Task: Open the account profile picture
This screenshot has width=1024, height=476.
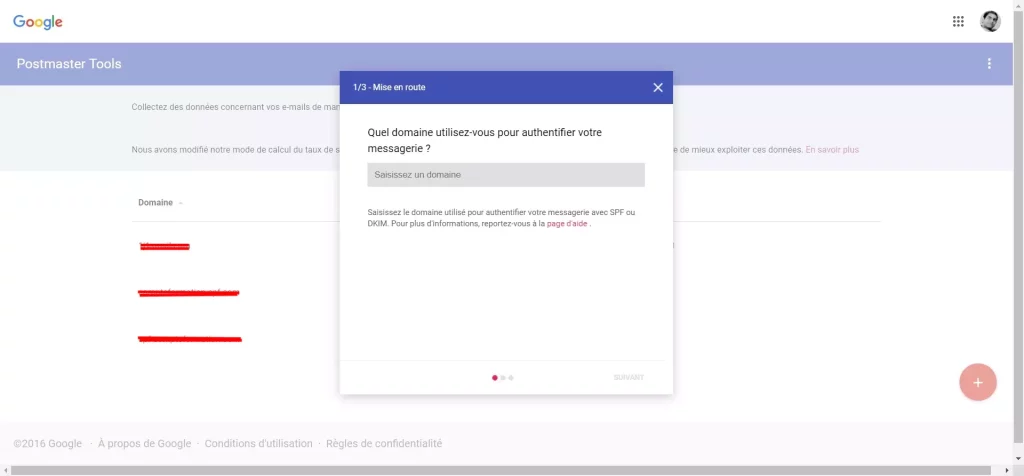Action: coord(990,22)
